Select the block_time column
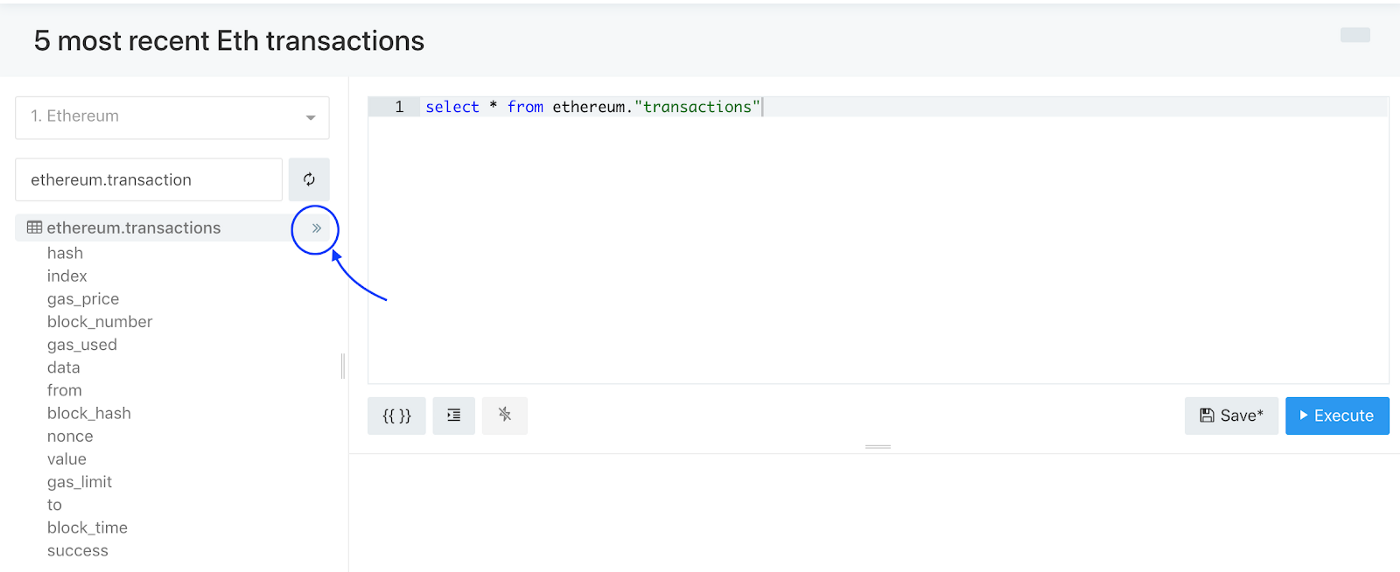Viewport: 1400px width, 572px height. click(x=87, y=529)
